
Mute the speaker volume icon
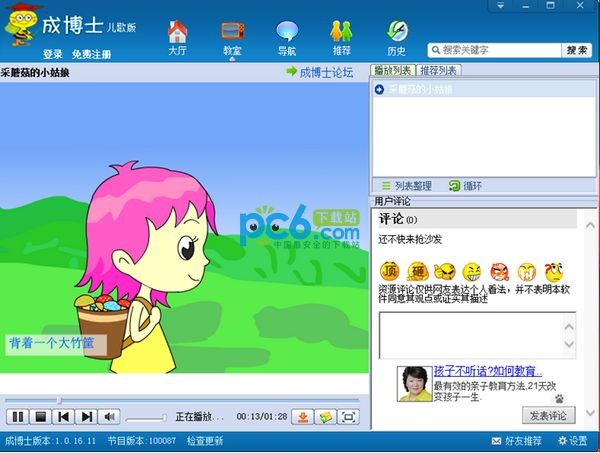tap(109, 417)
